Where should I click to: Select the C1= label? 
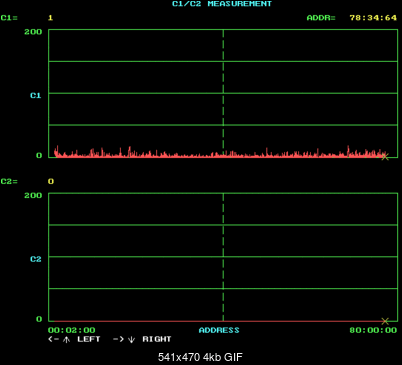(9, 18)
